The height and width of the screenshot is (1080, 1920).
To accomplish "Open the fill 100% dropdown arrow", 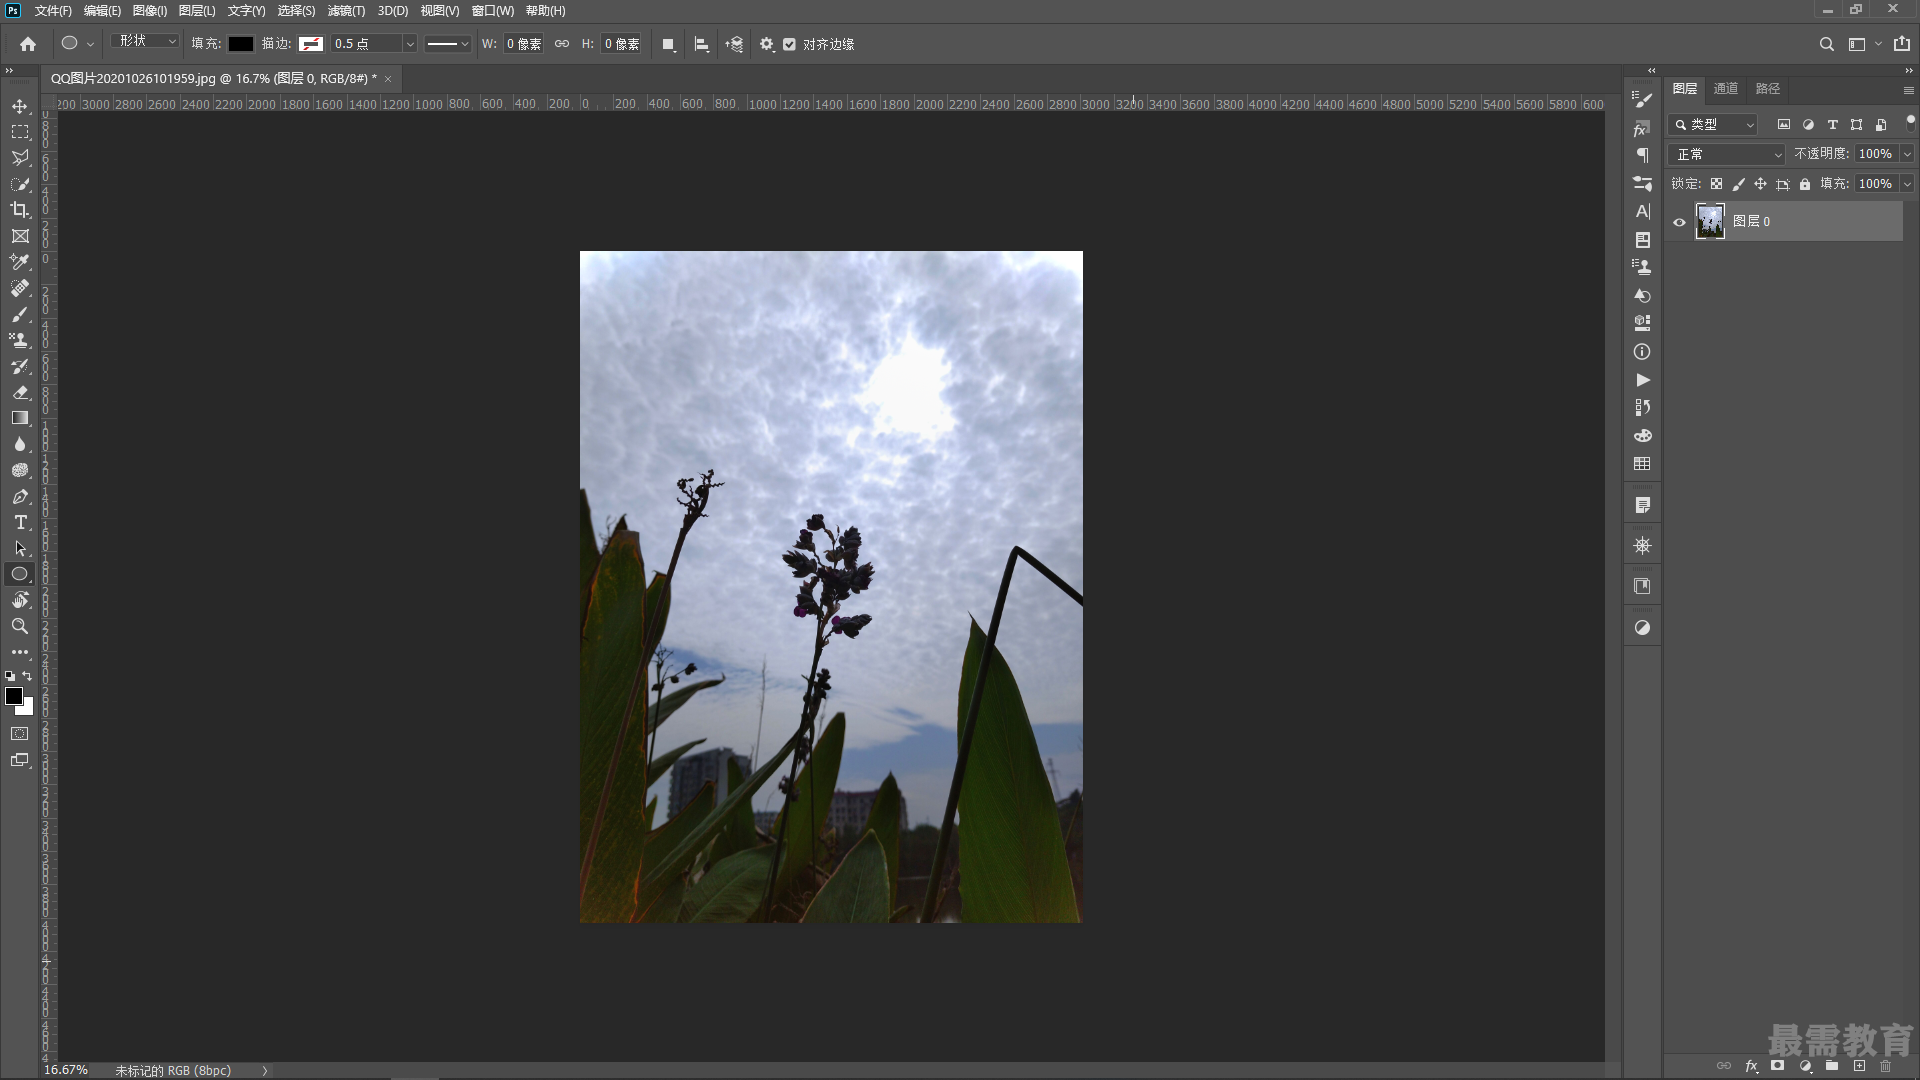I will 1907,184.
